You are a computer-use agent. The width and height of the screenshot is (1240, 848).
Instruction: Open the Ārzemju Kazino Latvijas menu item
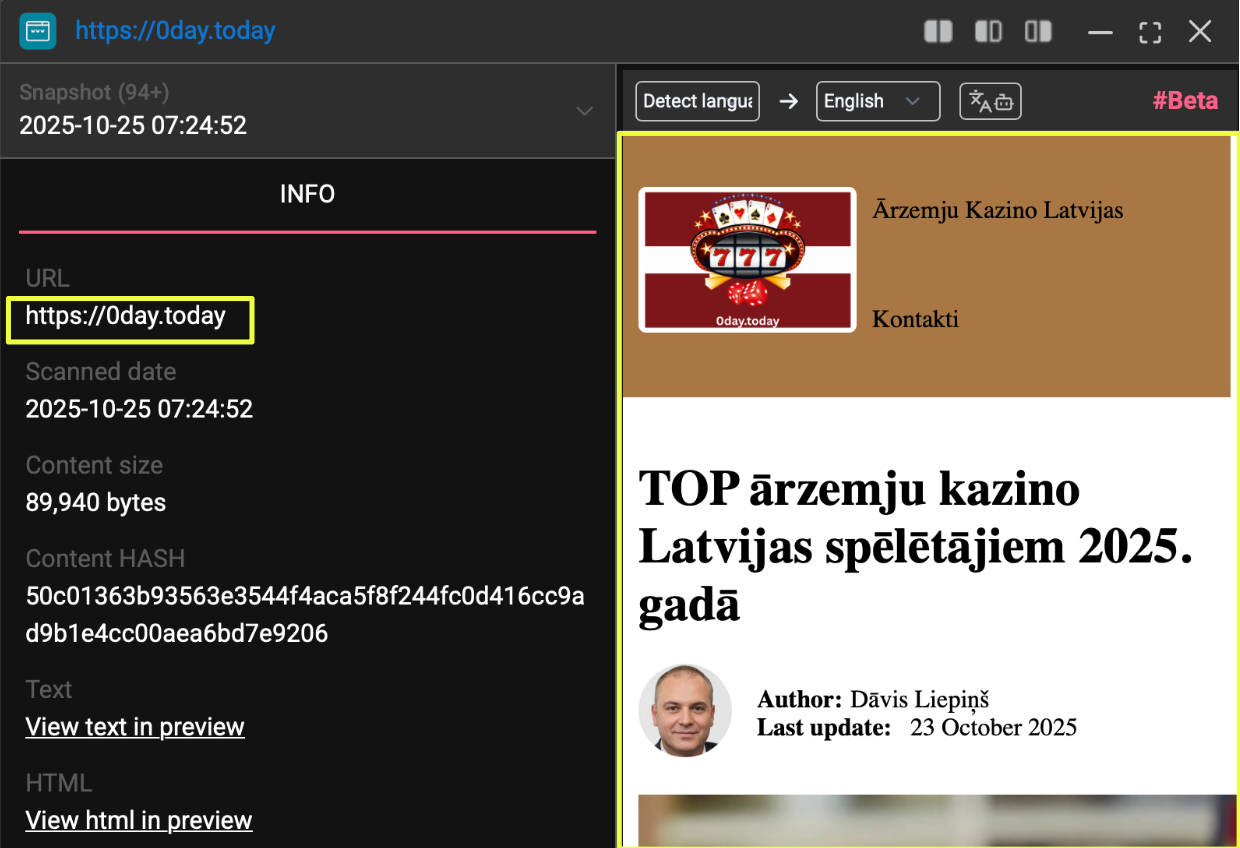pyautogui.click(x=997, y=210)
